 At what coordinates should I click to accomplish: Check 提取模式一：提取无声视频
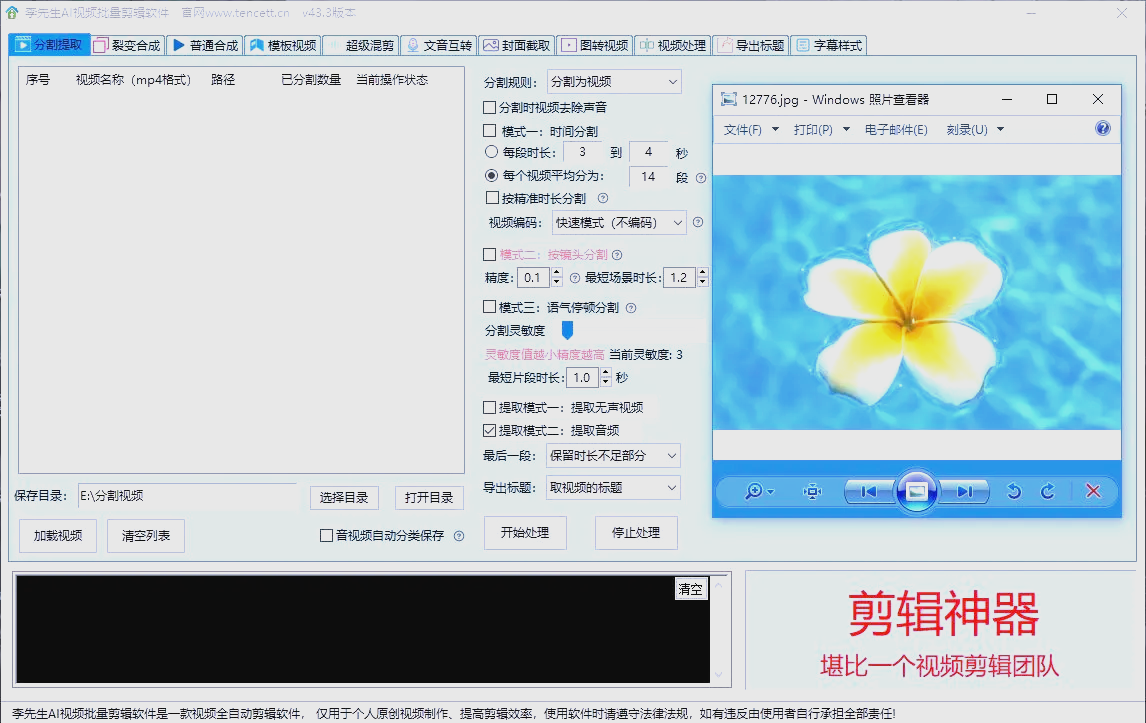[490, 407]
